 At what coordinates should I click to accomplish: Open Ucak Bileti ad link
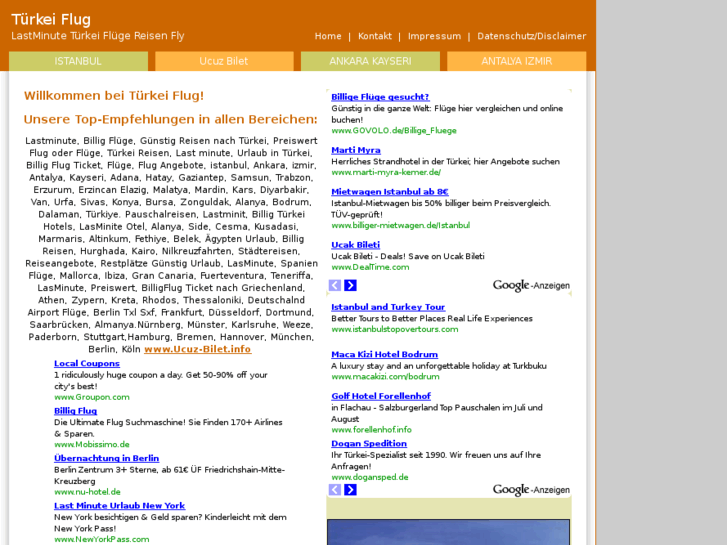355,245
